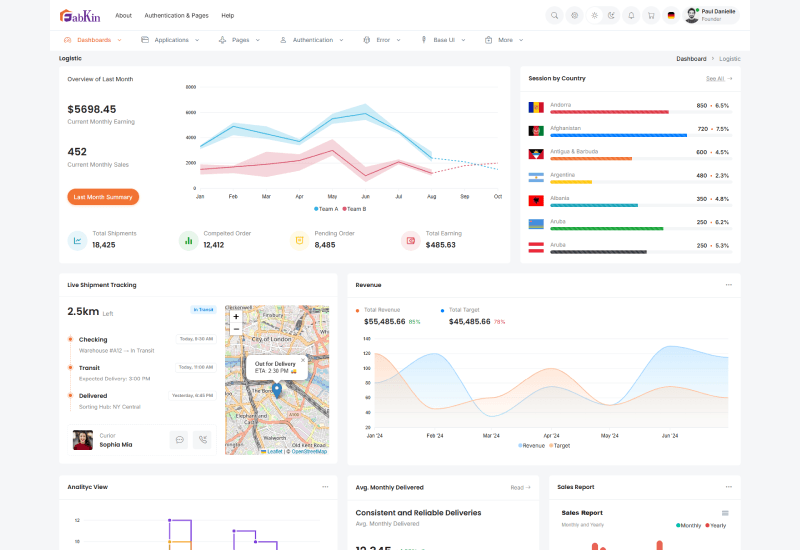Open the Authentication & Pages top menu

coord(176,16)
